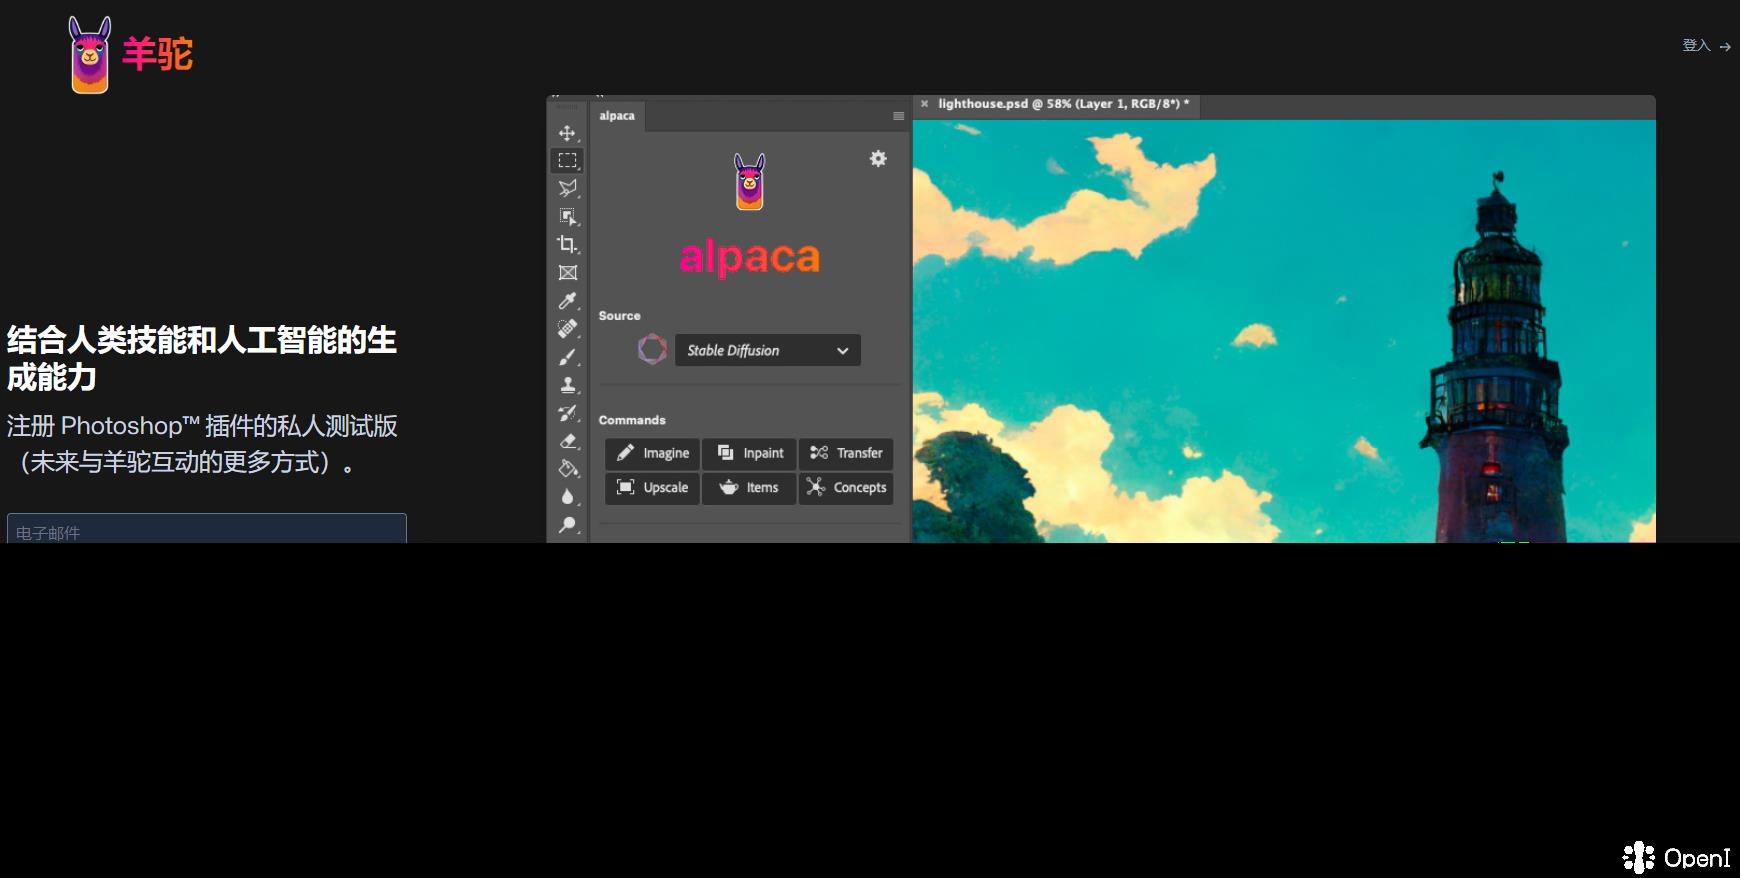The image size is (1740, 878).
Task: Collapse the toolbar with double-arrow expander
Action: point(555,97)
